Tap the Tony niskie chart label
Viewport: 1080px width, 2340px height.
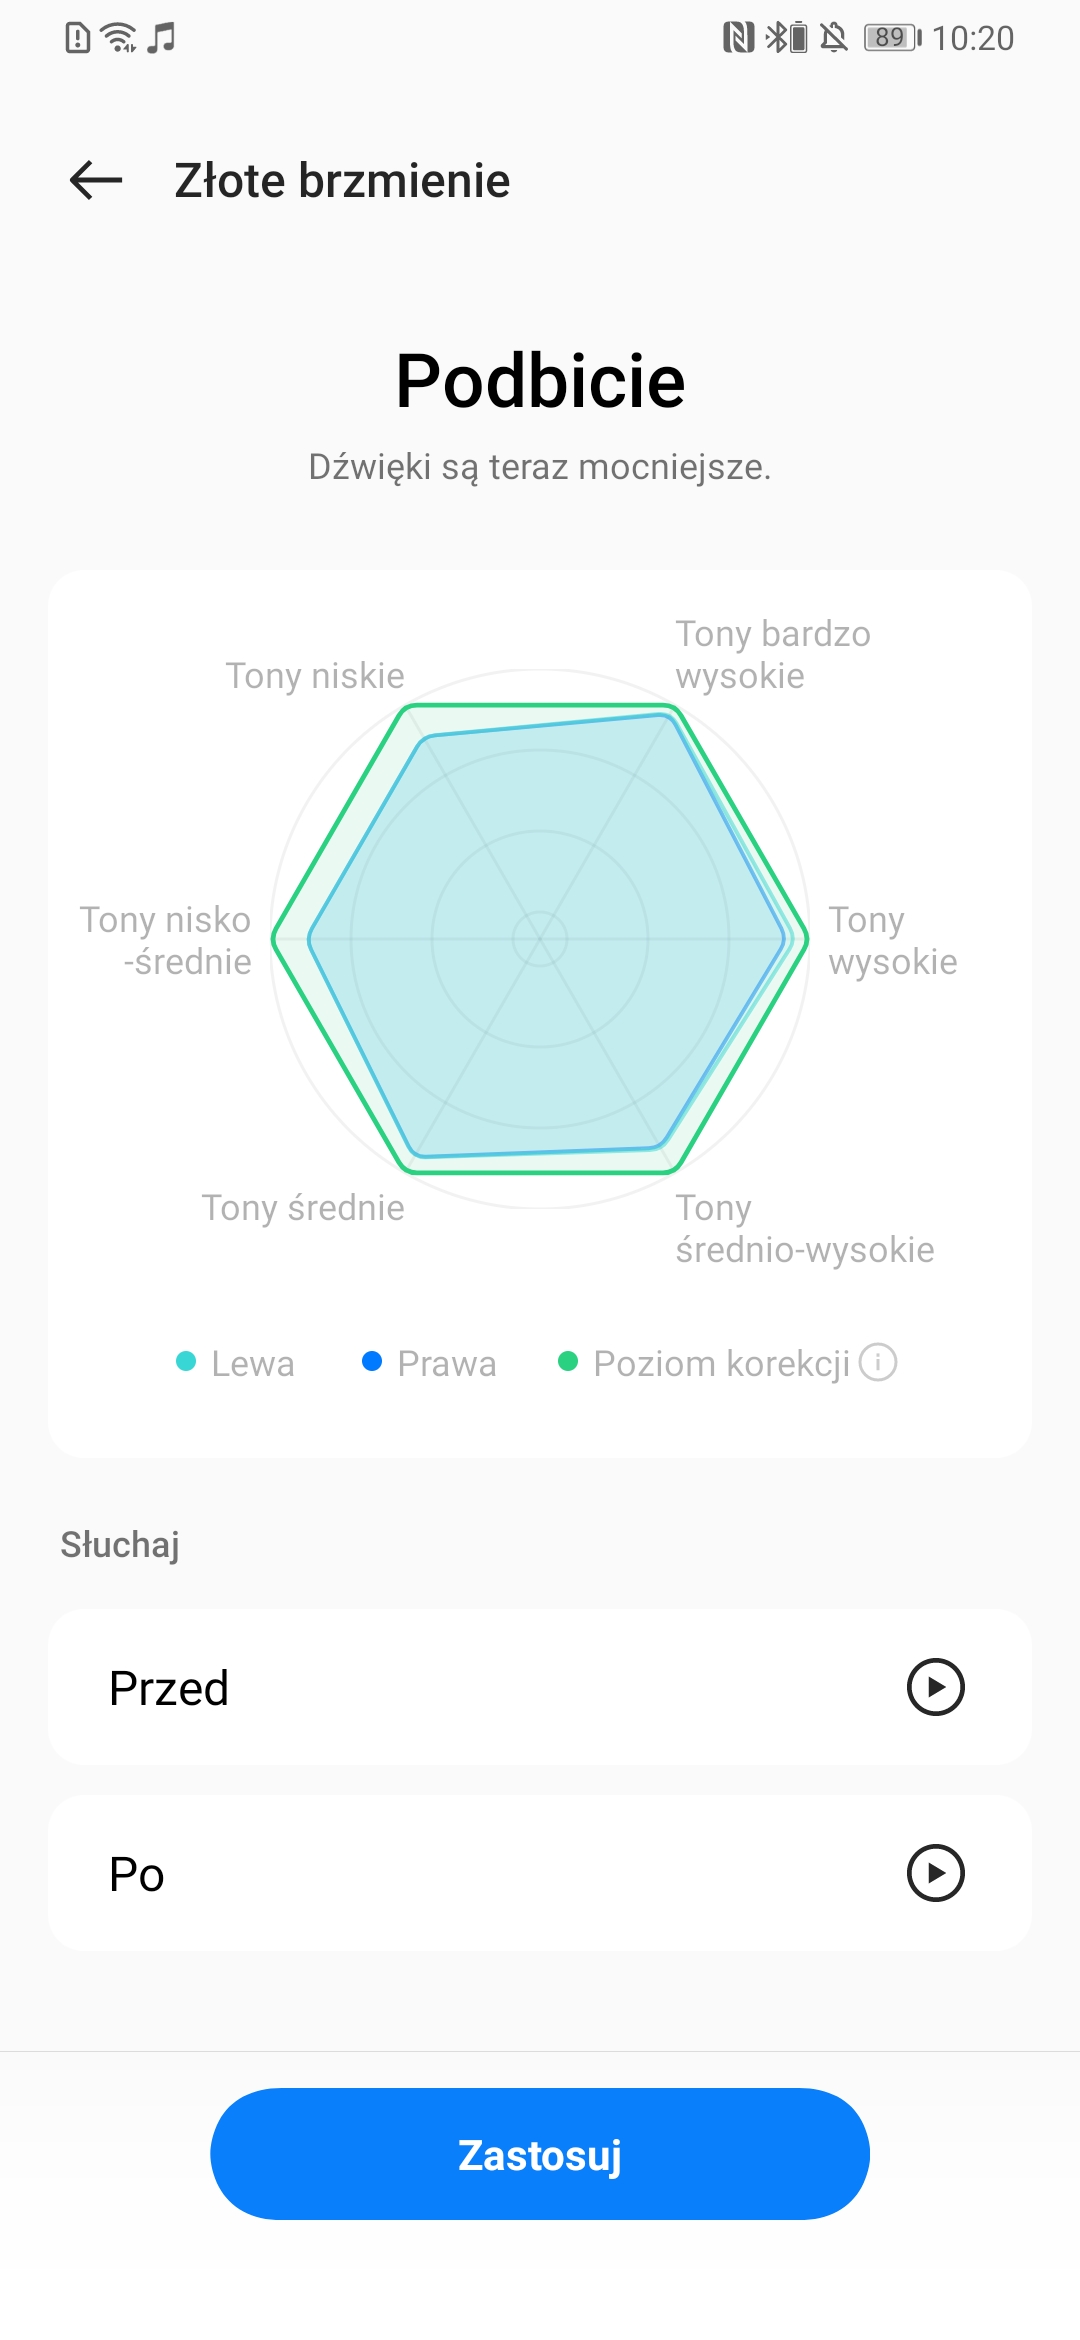coord(315,676)
